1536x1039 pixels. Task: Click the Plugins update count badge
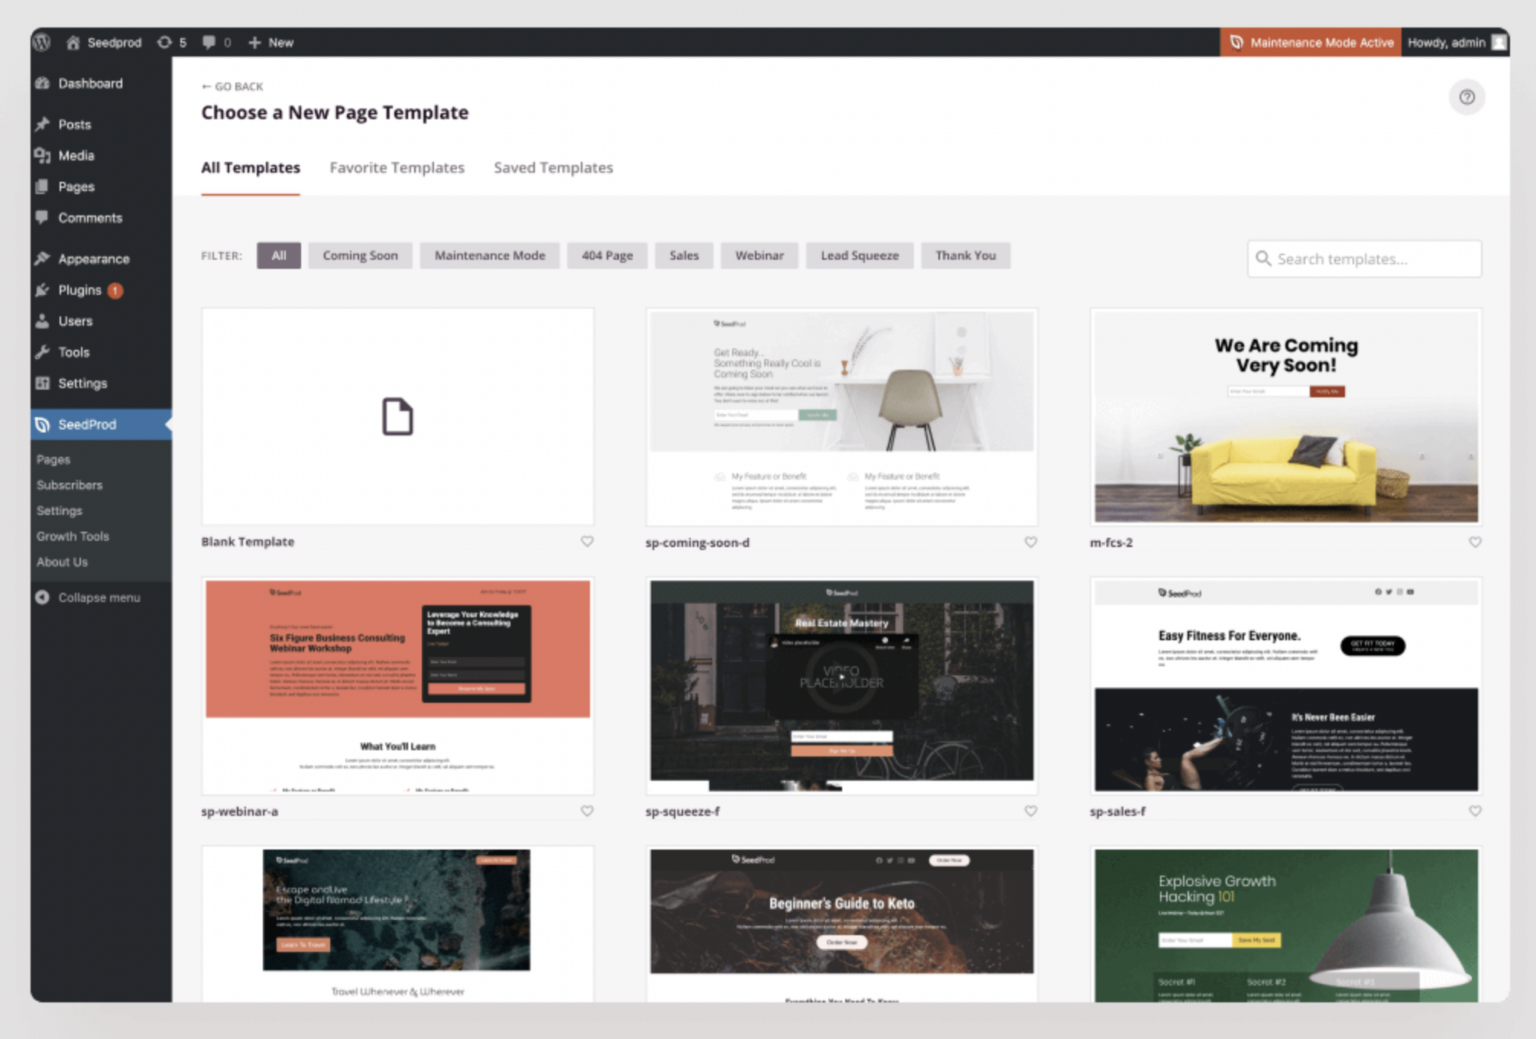(x=115, y=290)
